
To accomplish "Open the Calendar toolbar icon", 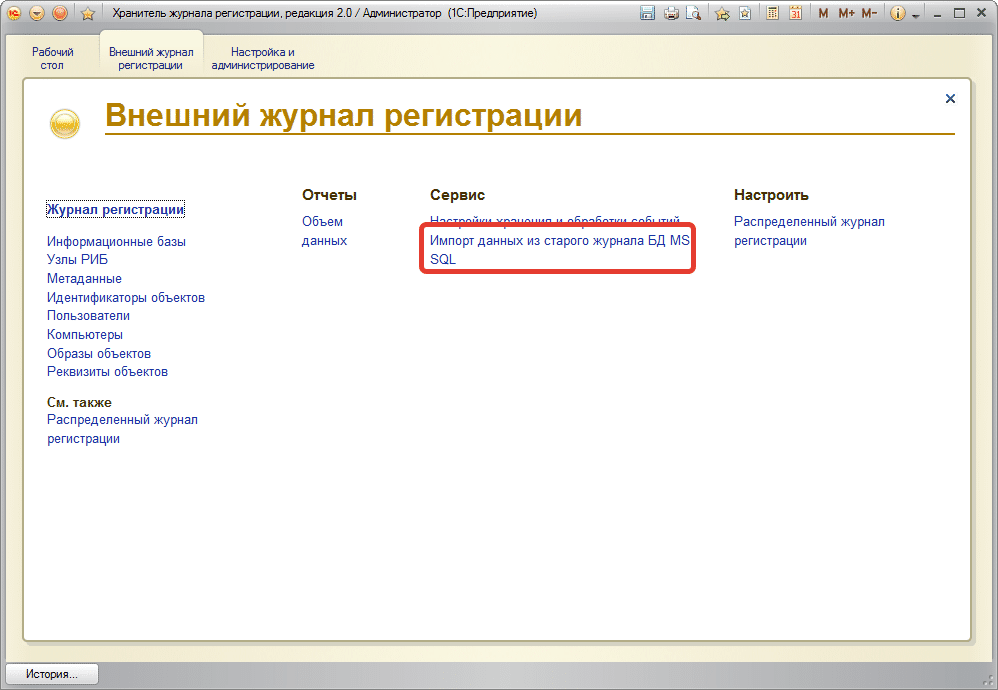I will (x=795, y=13).
